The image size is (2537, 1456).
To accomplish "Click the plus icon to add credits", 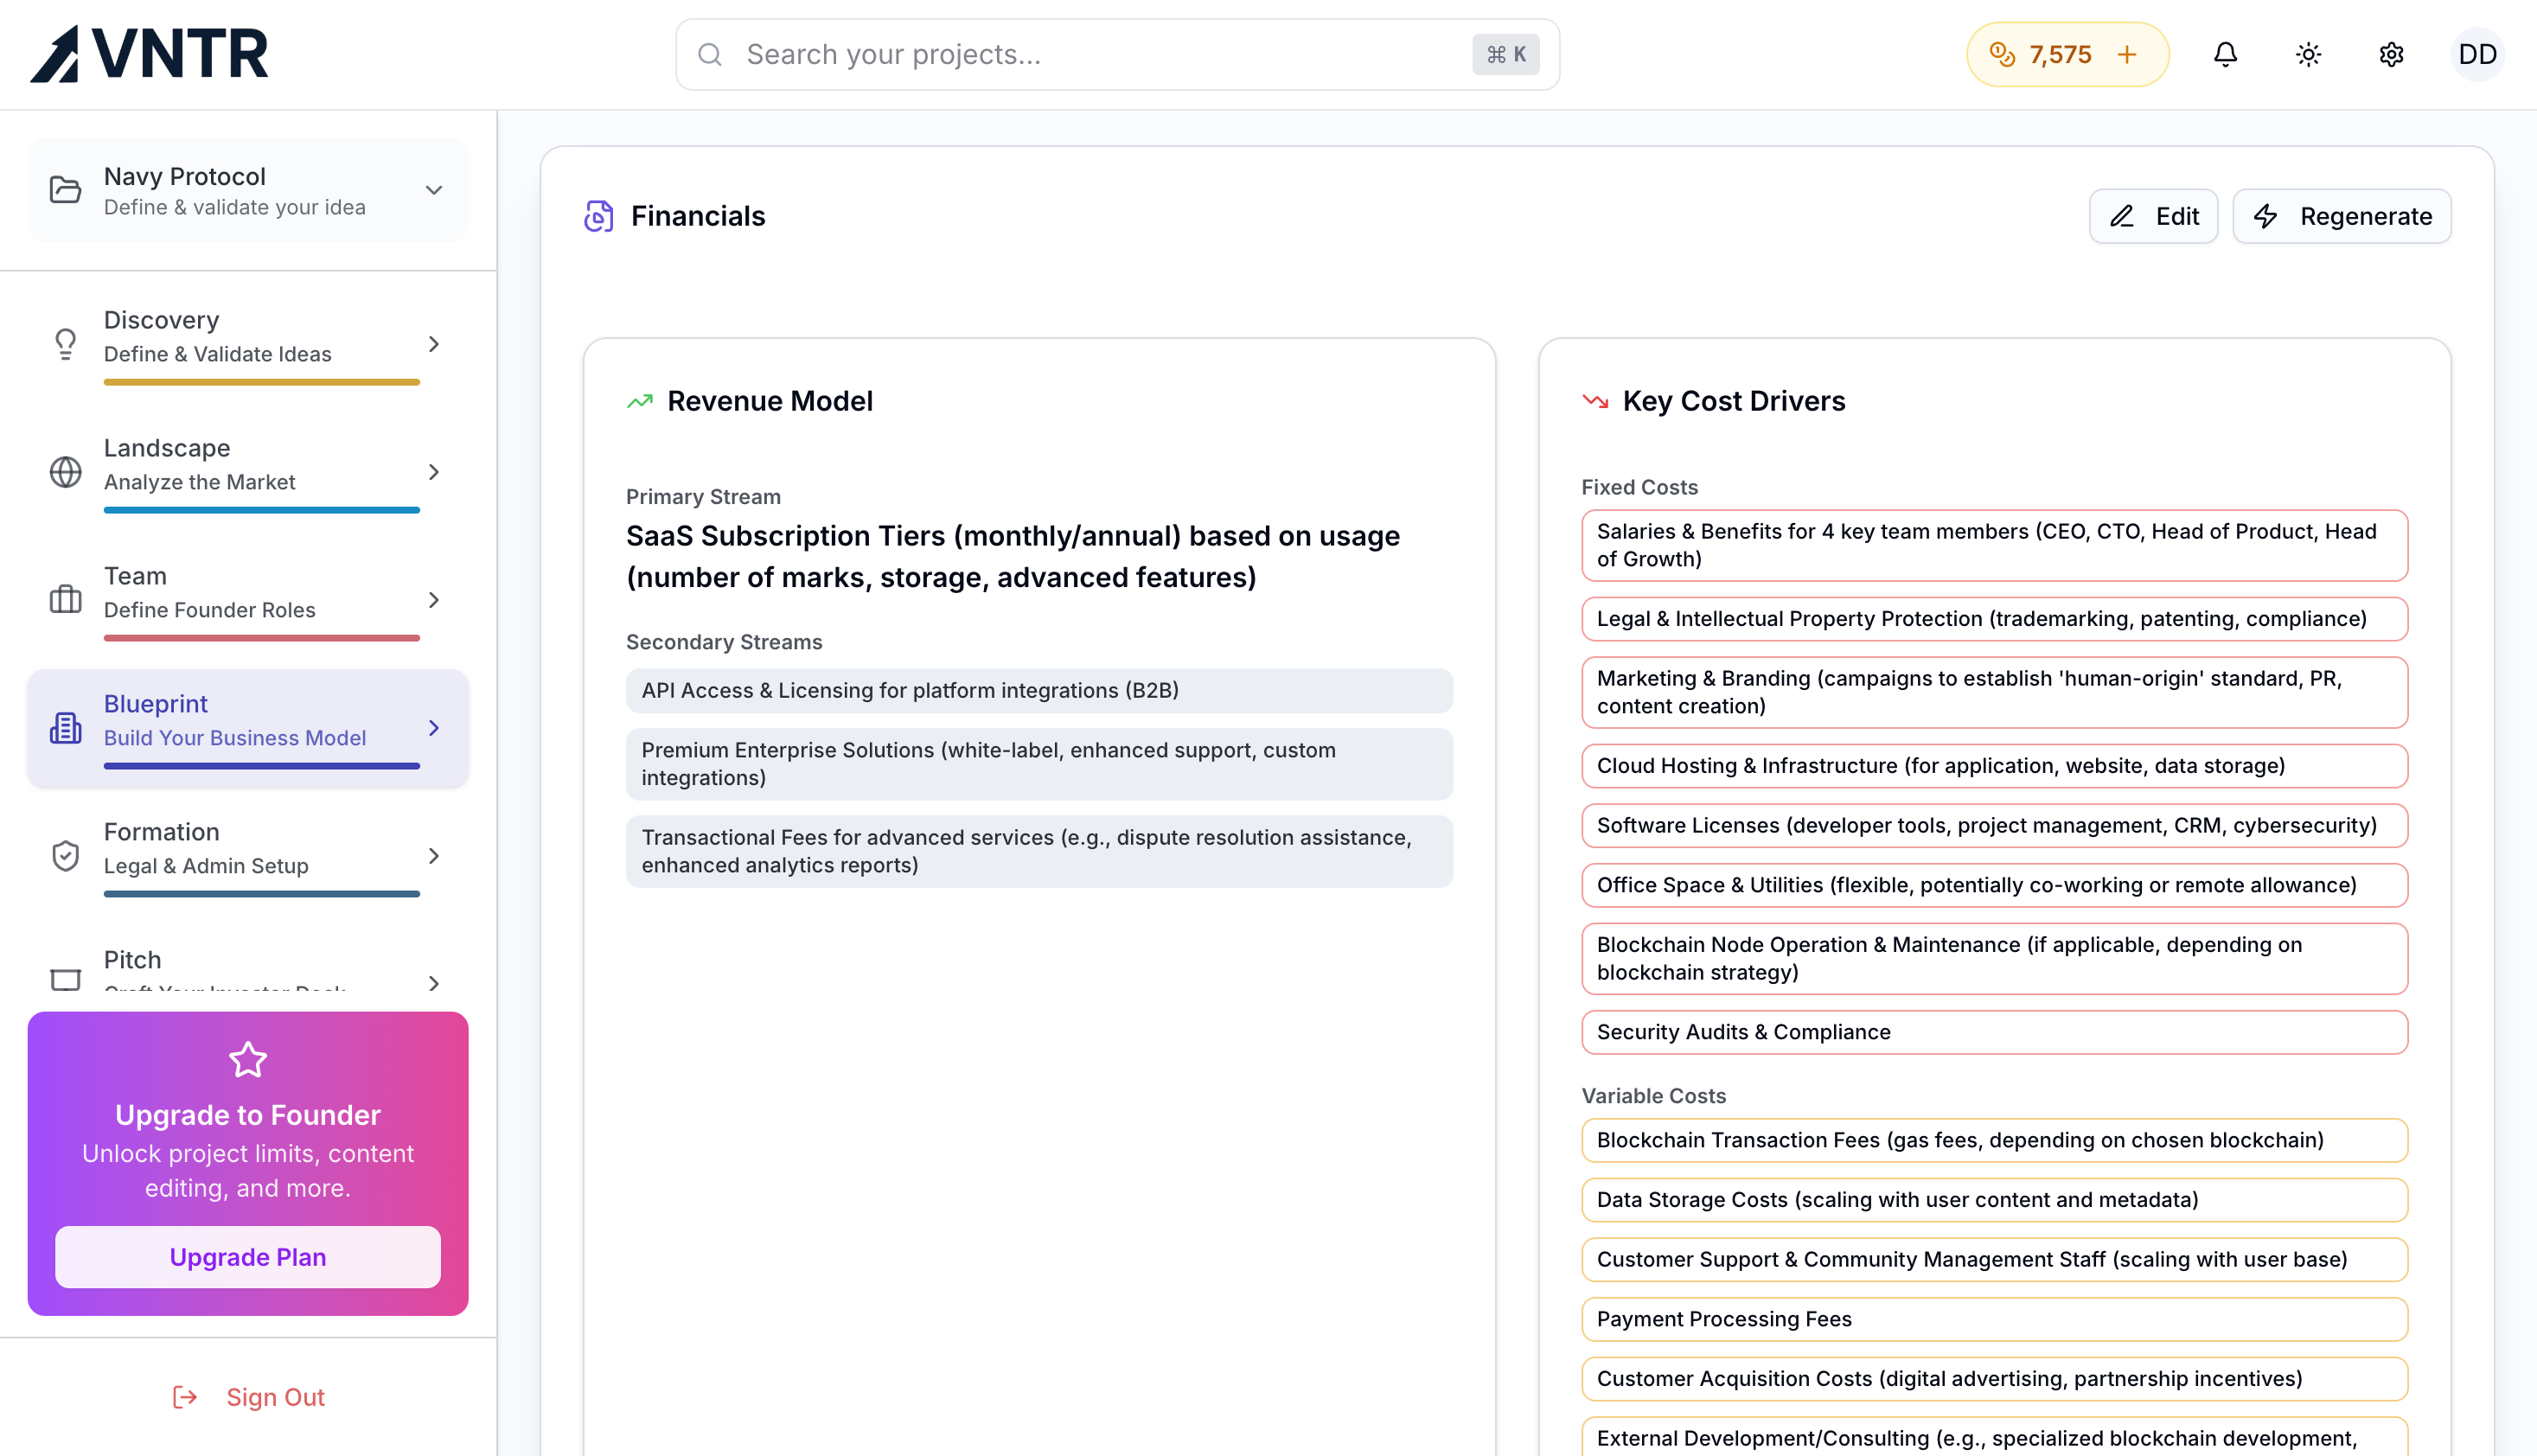I will point(2127,54).
